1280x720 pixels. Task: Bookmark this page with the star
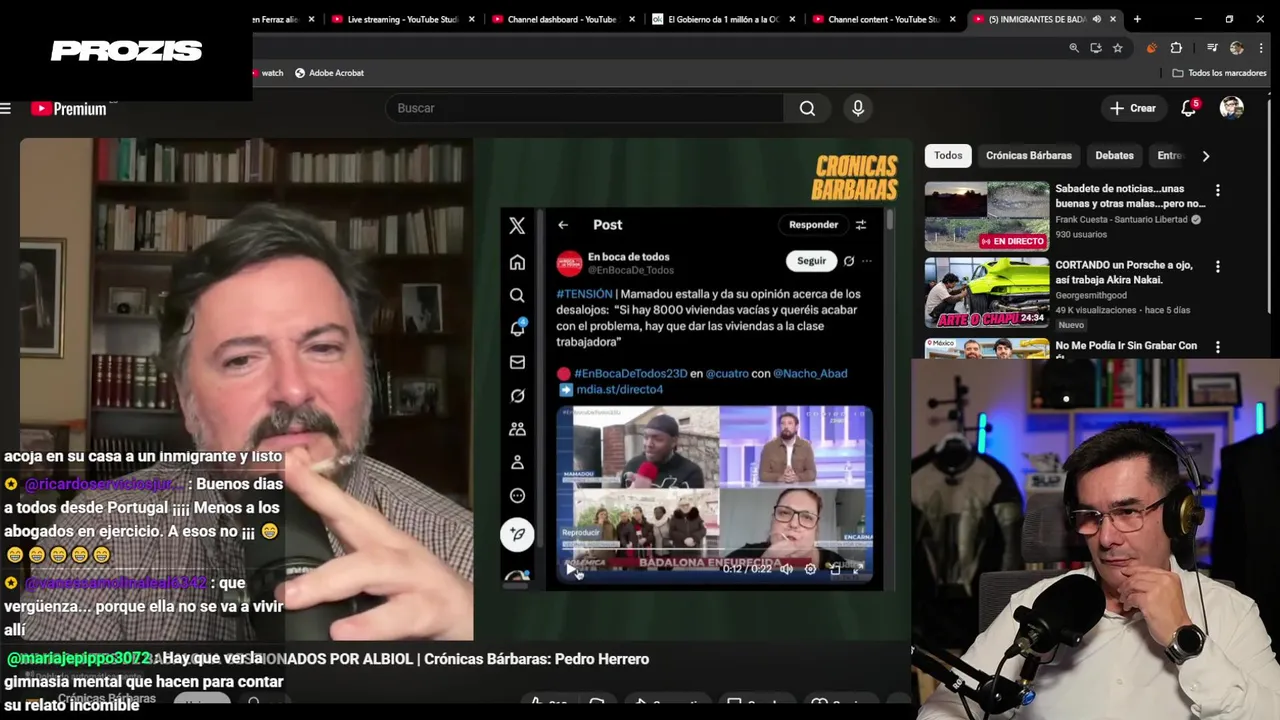click(1118, 48)
